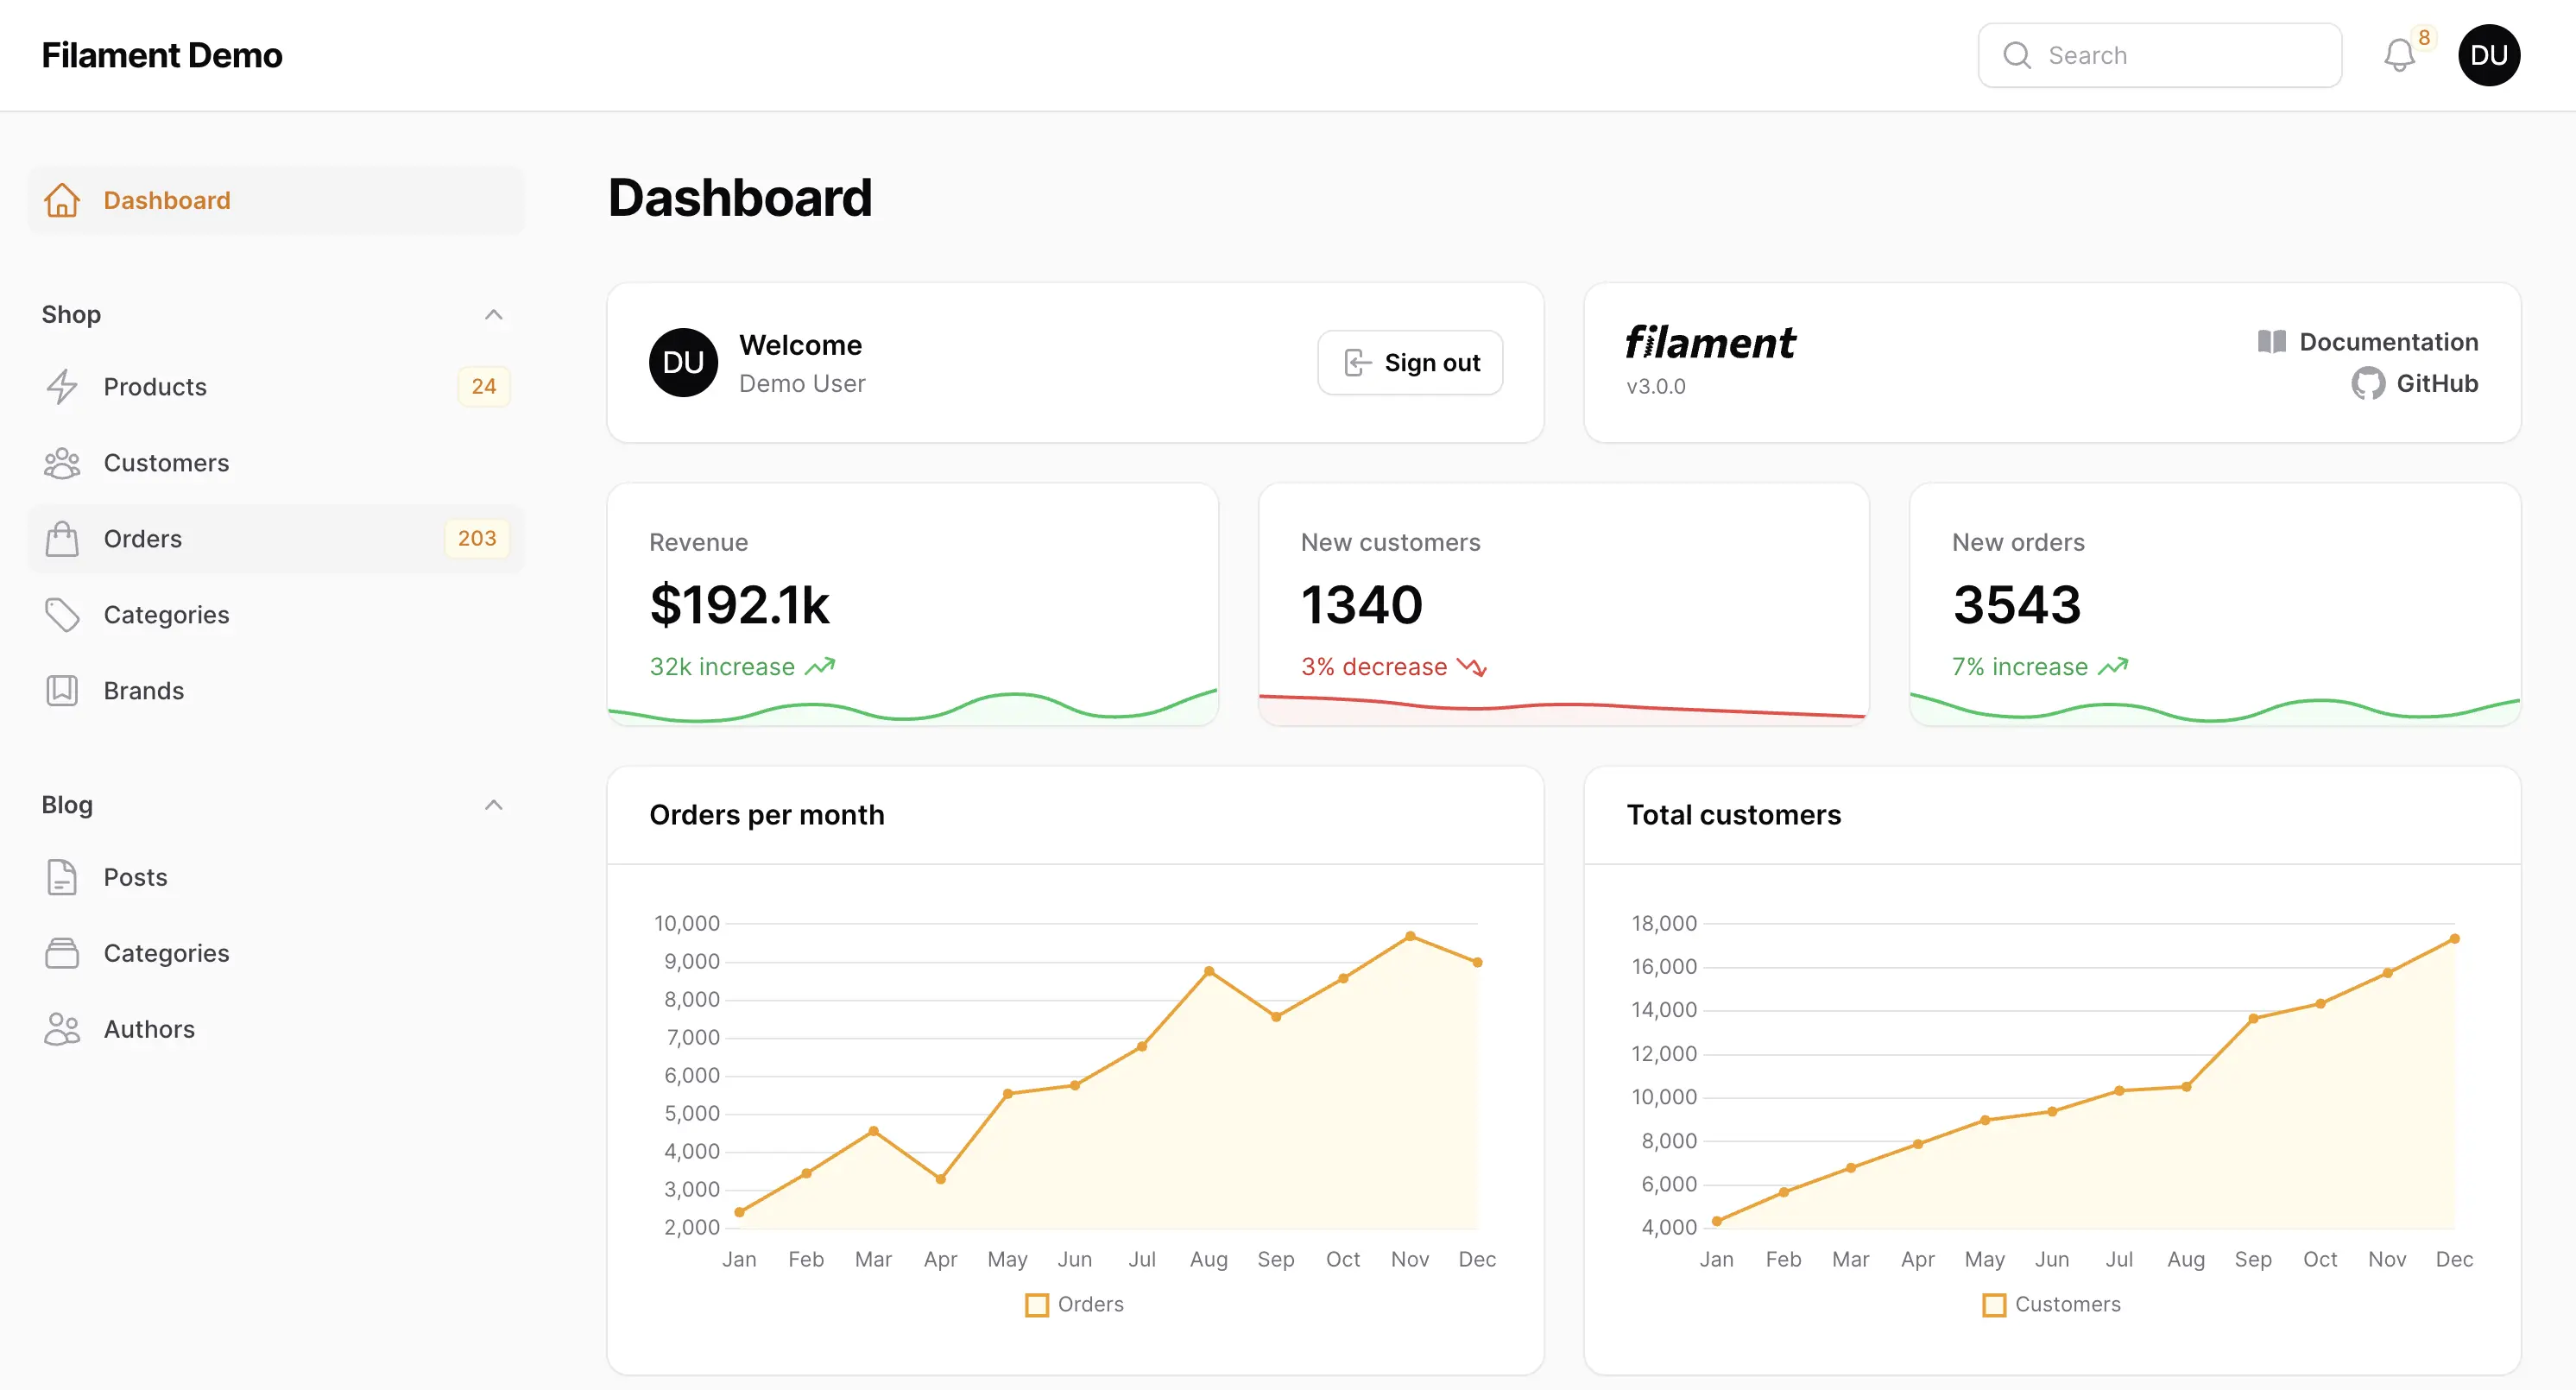
Task: Select the Dashboard home icon
Action: point(62,200)
